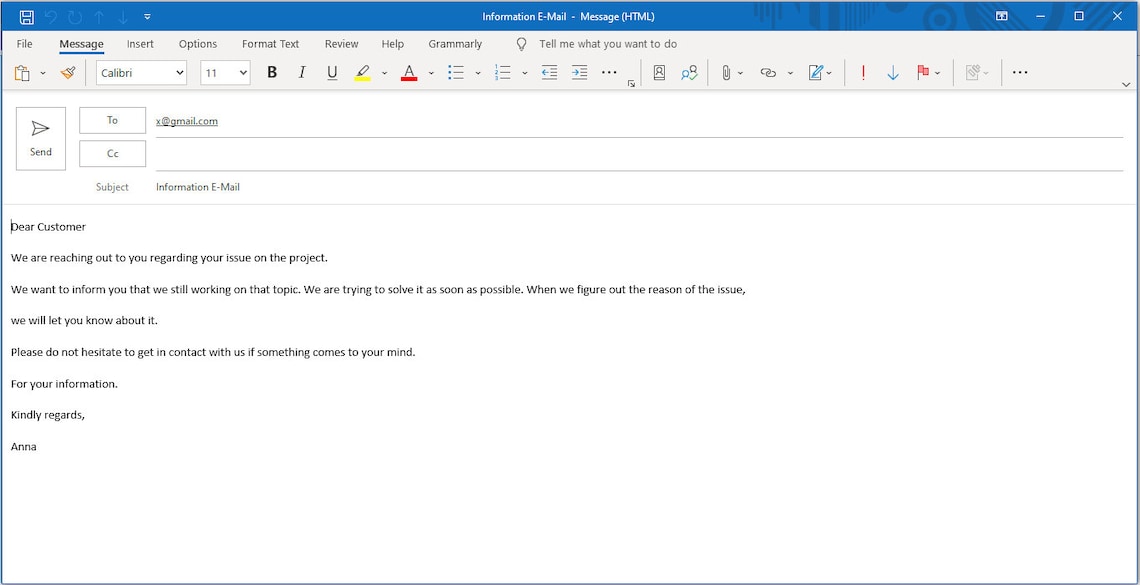Click the Link chain icon
Image resolution: width=1140 pixels, height=585 pixels.
point(768,73)
